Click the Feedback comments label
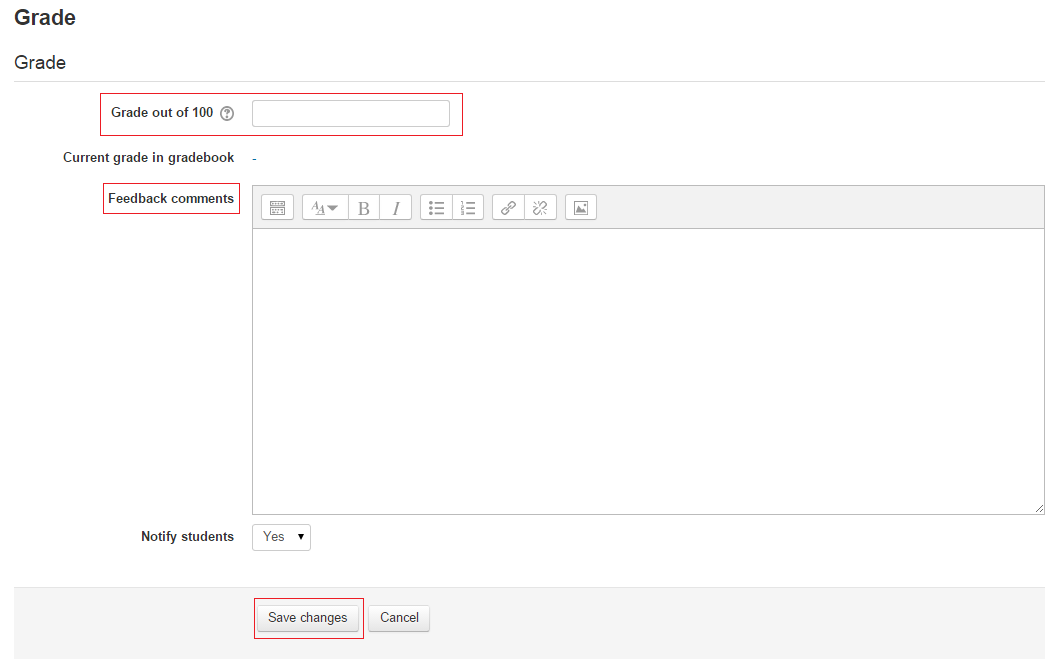The image size is (1056, 665). 171,199
